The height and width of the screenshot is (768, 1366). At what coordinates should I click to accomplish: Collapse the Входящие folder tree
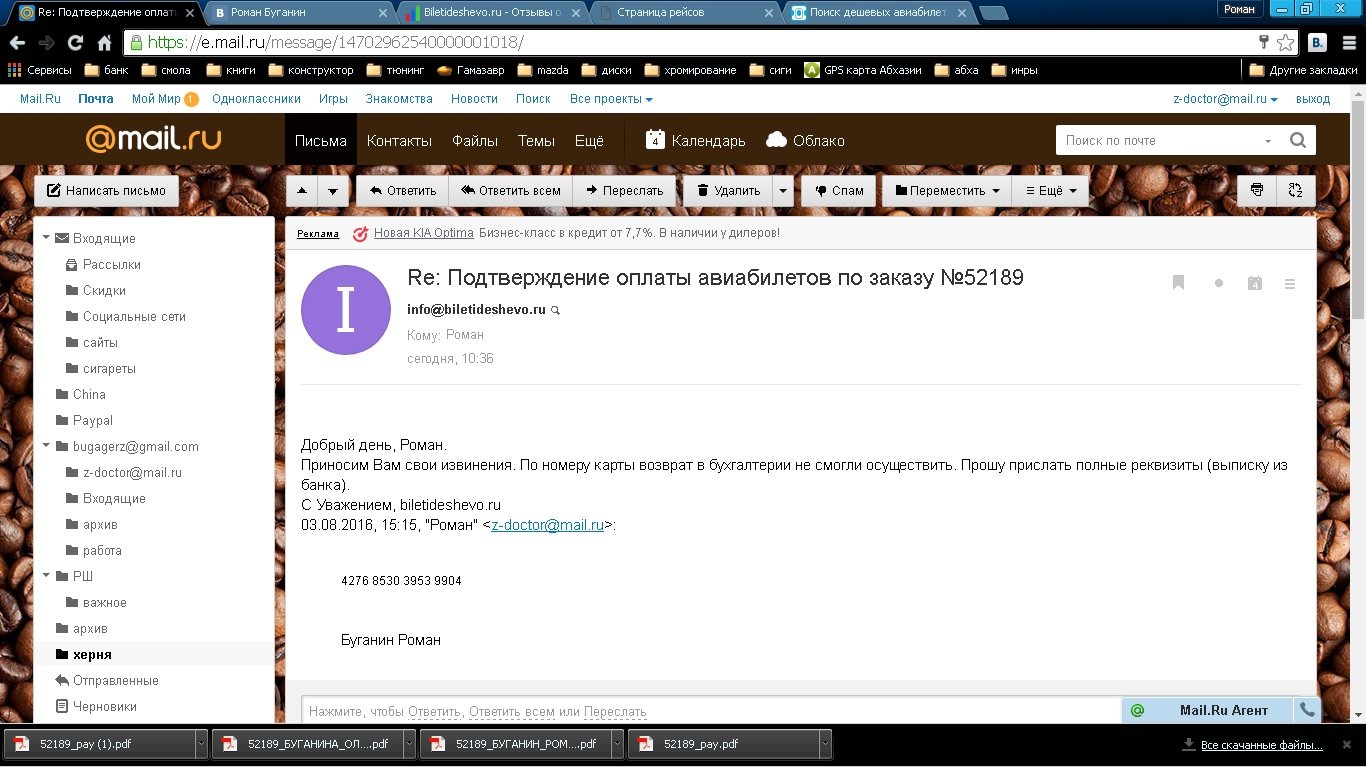(x=46, y=238)
